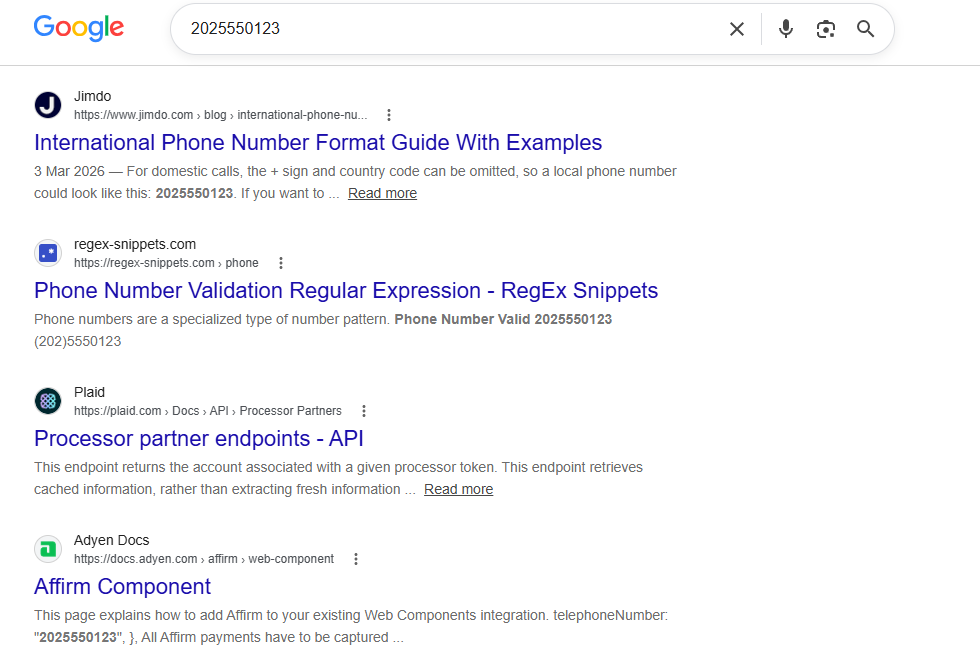Click the plaid.com Docs API breadcrumb
This screenshot has height=665, width=980.
coord(208,411)
